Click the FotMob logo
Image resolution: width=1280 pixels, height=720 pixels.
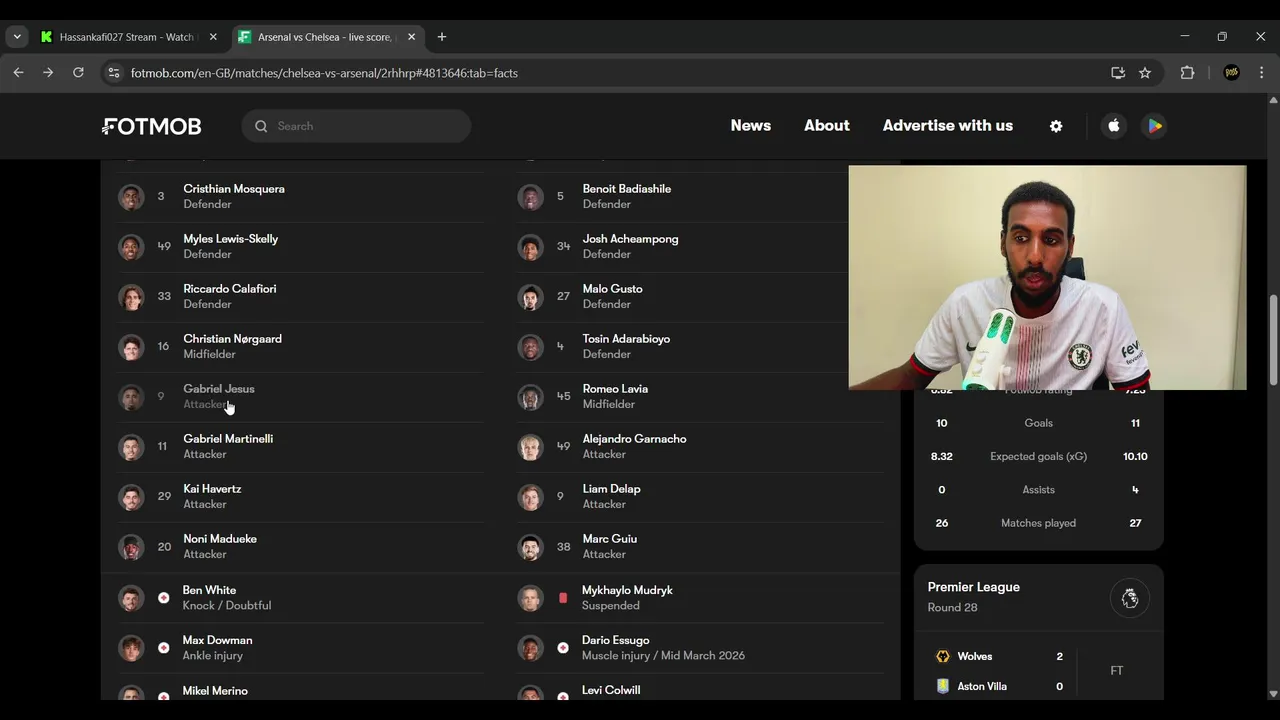pyautogui.click(x=152, y=126)
